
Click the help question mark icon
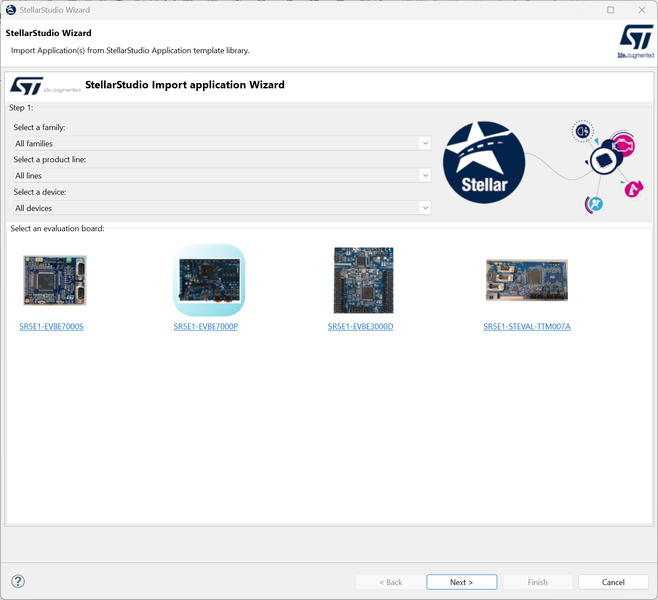click(18, 582)
